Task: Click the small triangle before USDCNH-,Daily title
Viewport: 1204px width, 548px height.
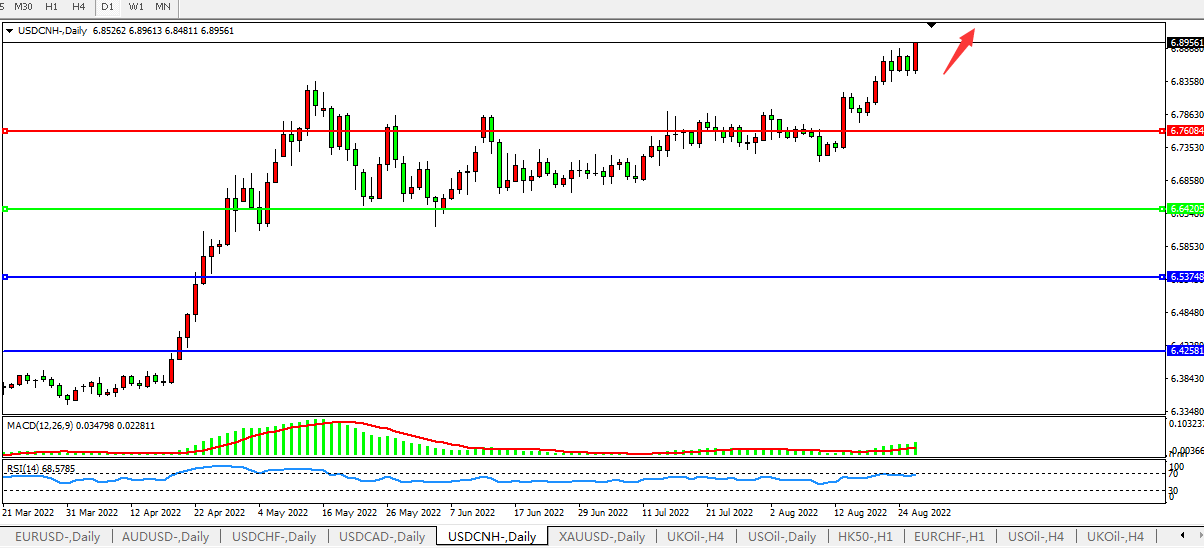Action: pos(10,31)
